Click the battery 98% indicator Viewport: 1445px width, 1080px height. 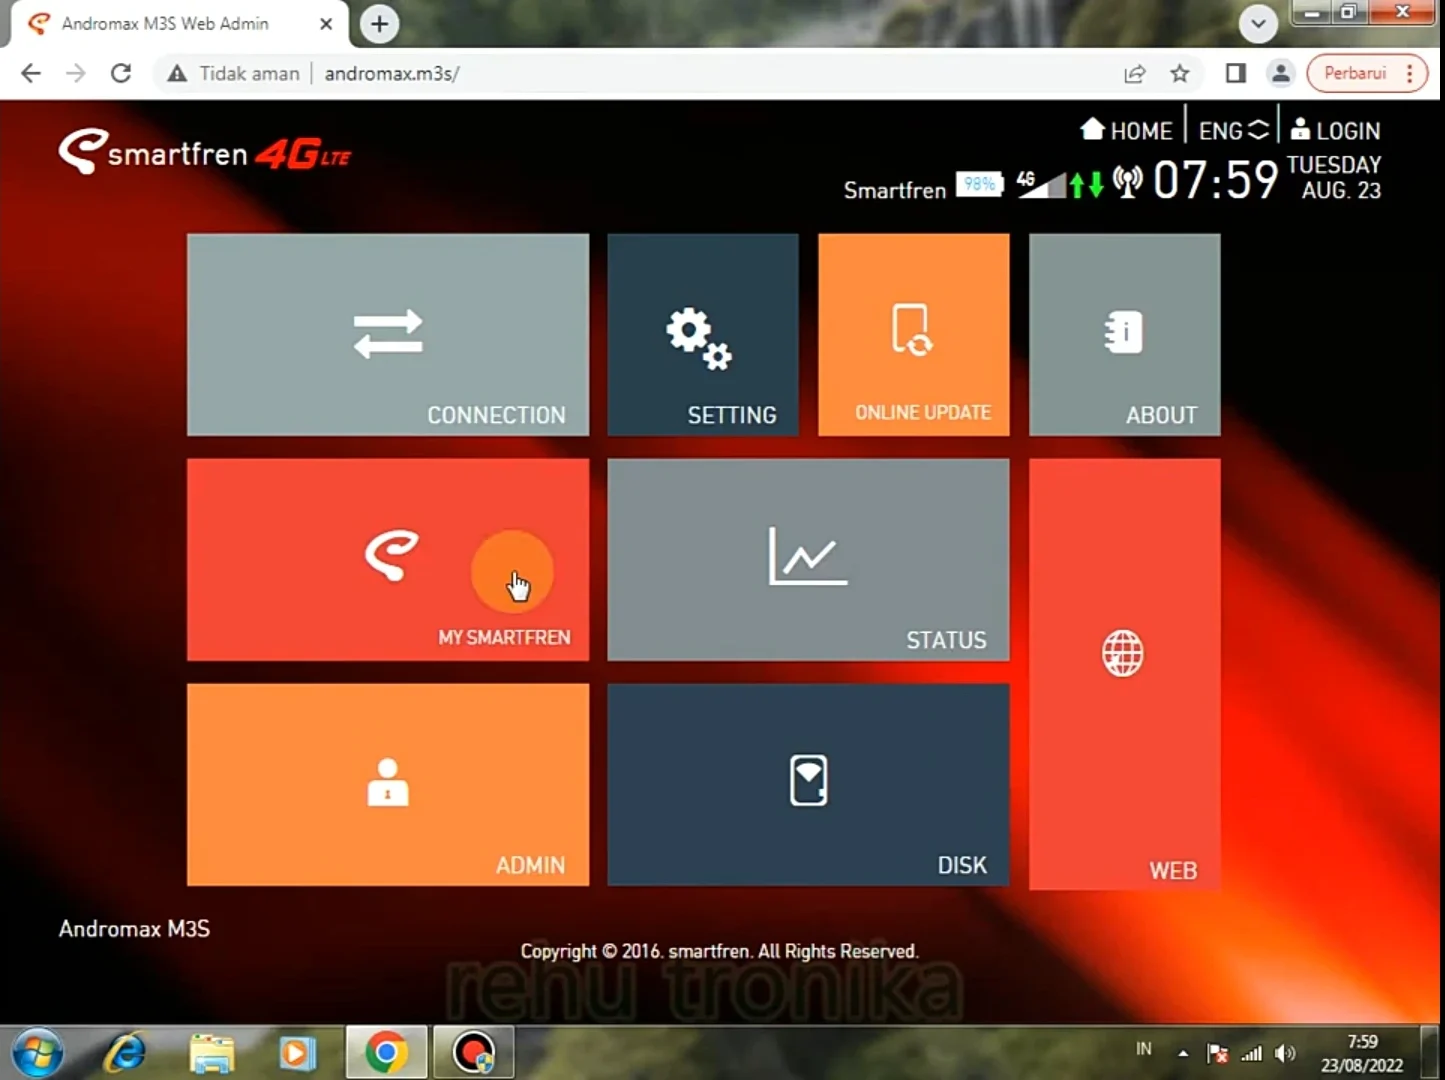point(980,185)
